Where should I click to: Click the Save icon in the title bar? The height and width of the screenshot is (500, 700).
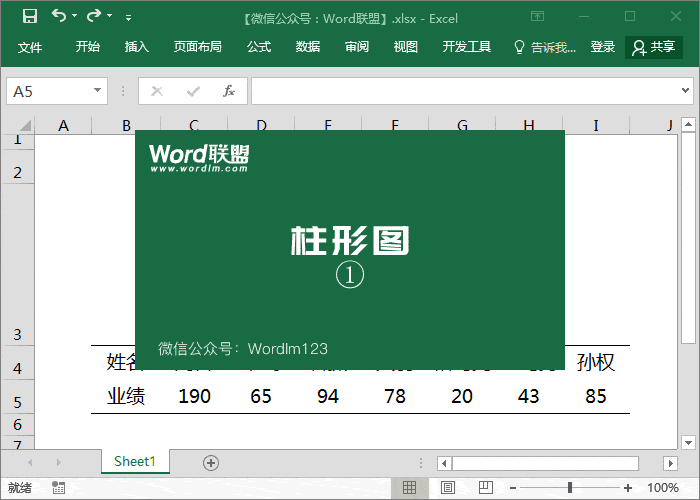click(x=30, y=16)
